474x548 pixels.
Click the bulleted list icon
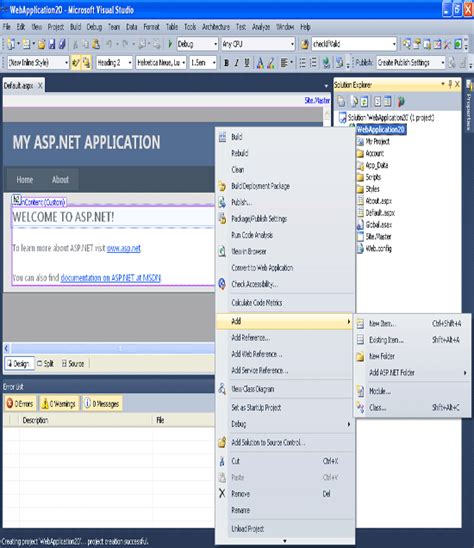[x=303, y=63]
